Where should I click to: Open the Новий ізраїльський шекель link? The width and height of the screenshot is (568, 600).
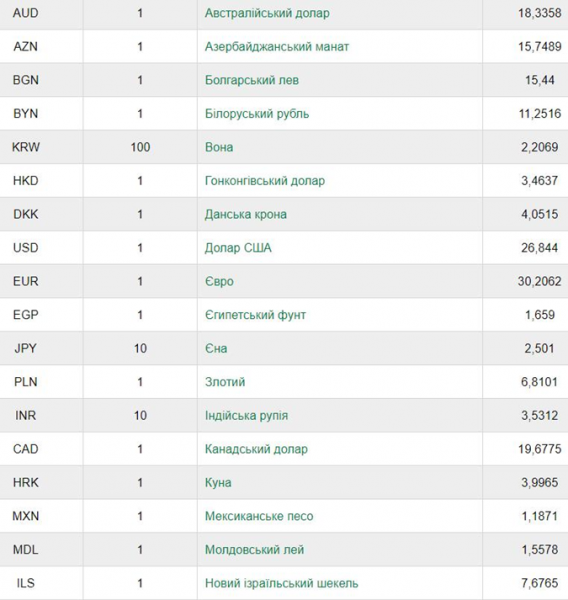click(x=281, y=583)
